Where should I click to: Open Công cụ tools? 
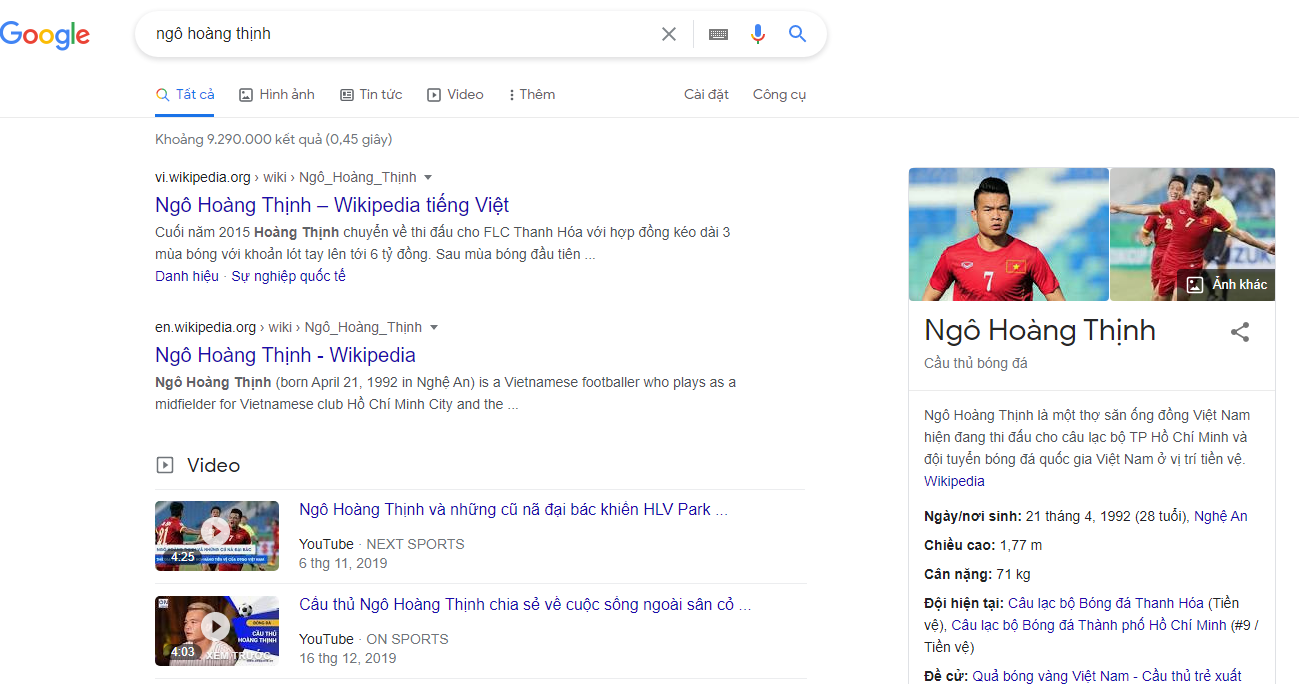click(x=779, y=94)
